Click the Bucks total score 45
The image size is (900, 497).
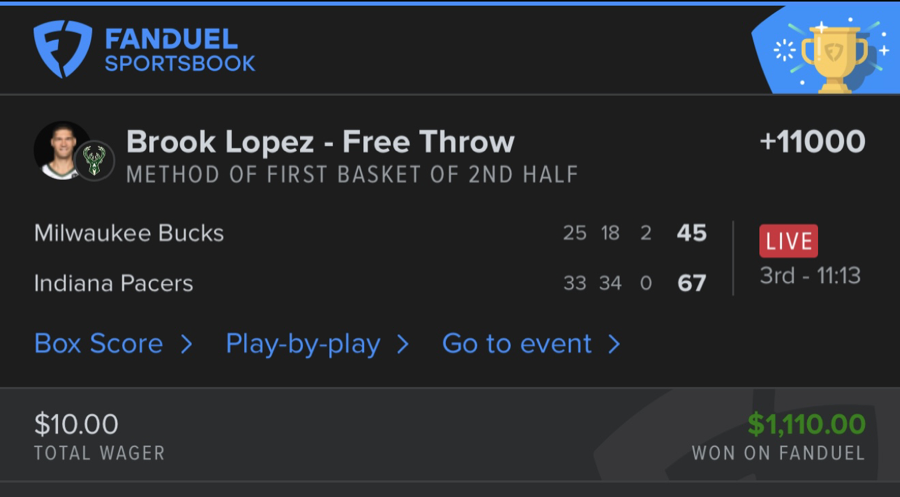click(692, 233)
